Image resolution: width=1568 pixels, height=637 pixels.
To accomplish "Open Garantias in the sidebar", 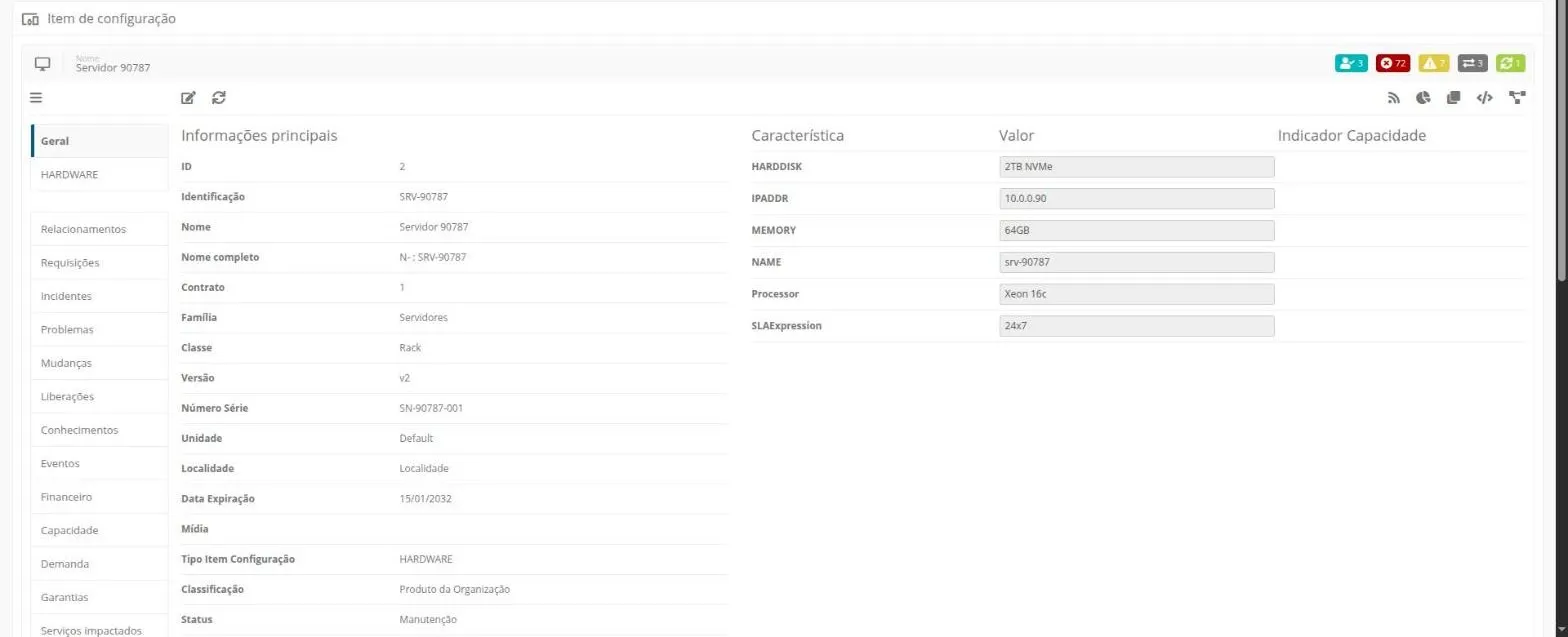I will (x=100, y=598).
